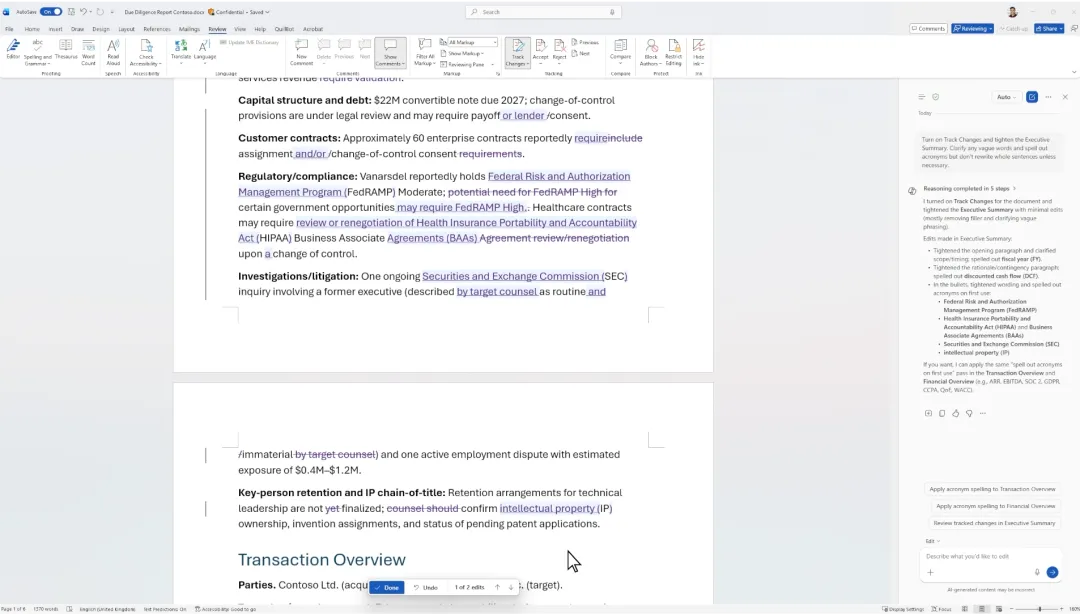Viewport: 1080px width, 614px height.
Task: Run Check Accessibility
Action: [x=145, y=52]
